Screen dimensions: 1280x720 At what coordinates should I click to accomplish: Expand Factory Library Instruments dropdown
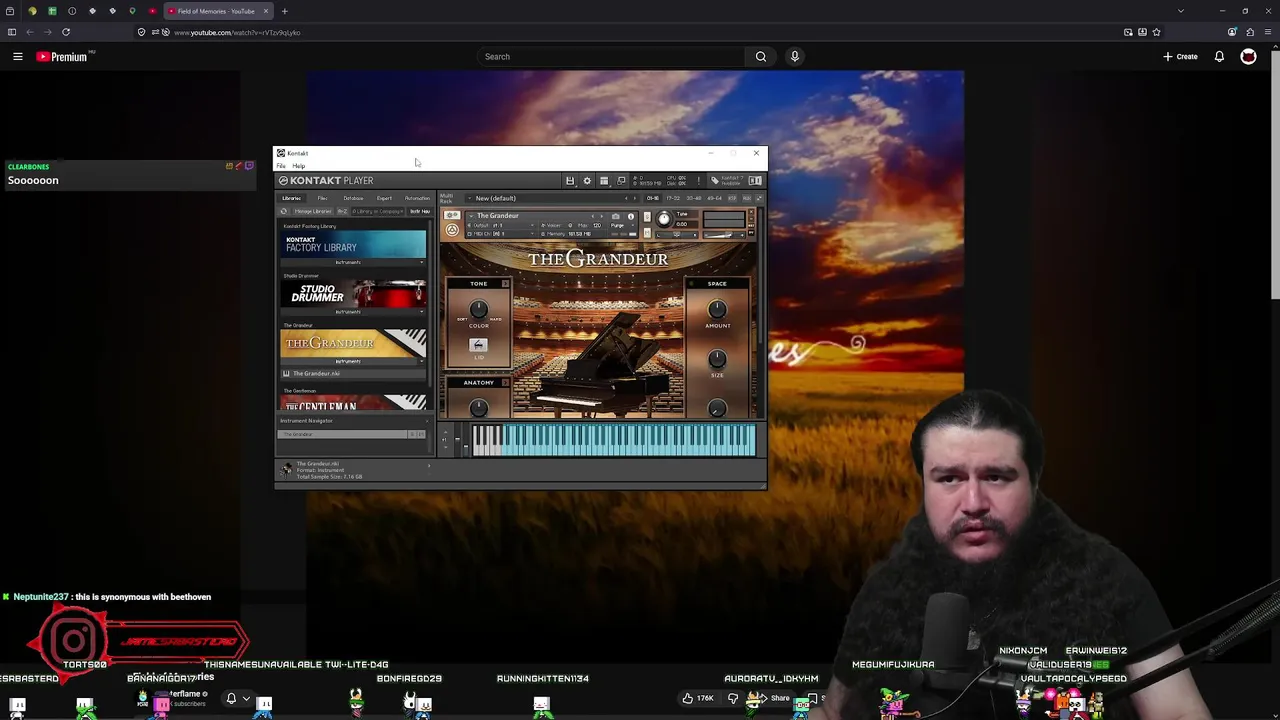(421, 262)
